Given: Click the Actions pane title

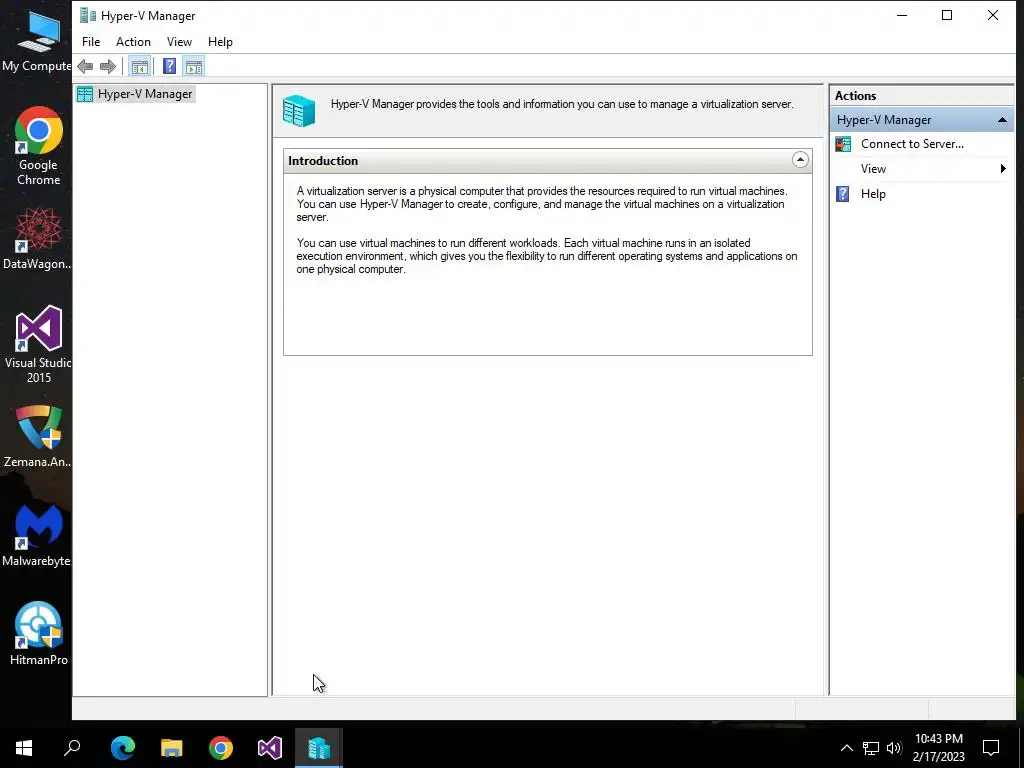Looking at the screenshot, I should (856, 95).
